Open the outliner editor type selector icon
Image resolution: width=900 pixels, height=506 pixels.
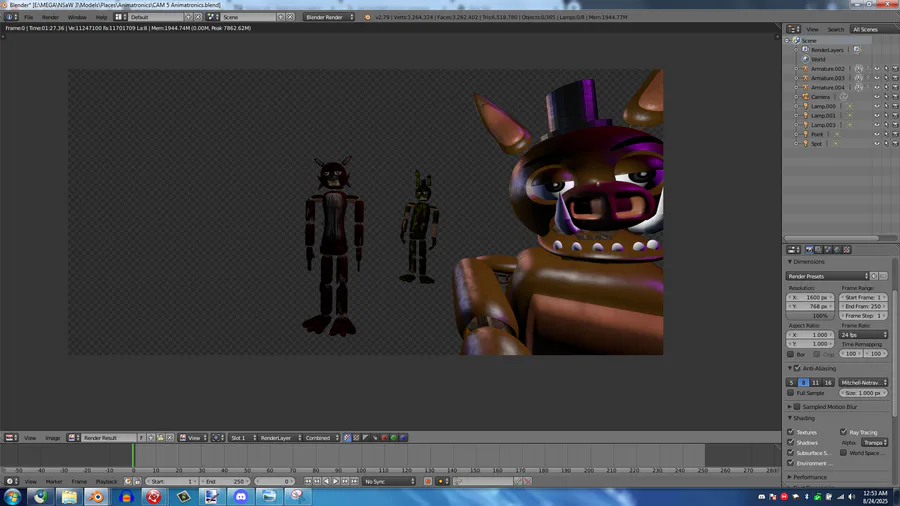(x=792, y=29)
